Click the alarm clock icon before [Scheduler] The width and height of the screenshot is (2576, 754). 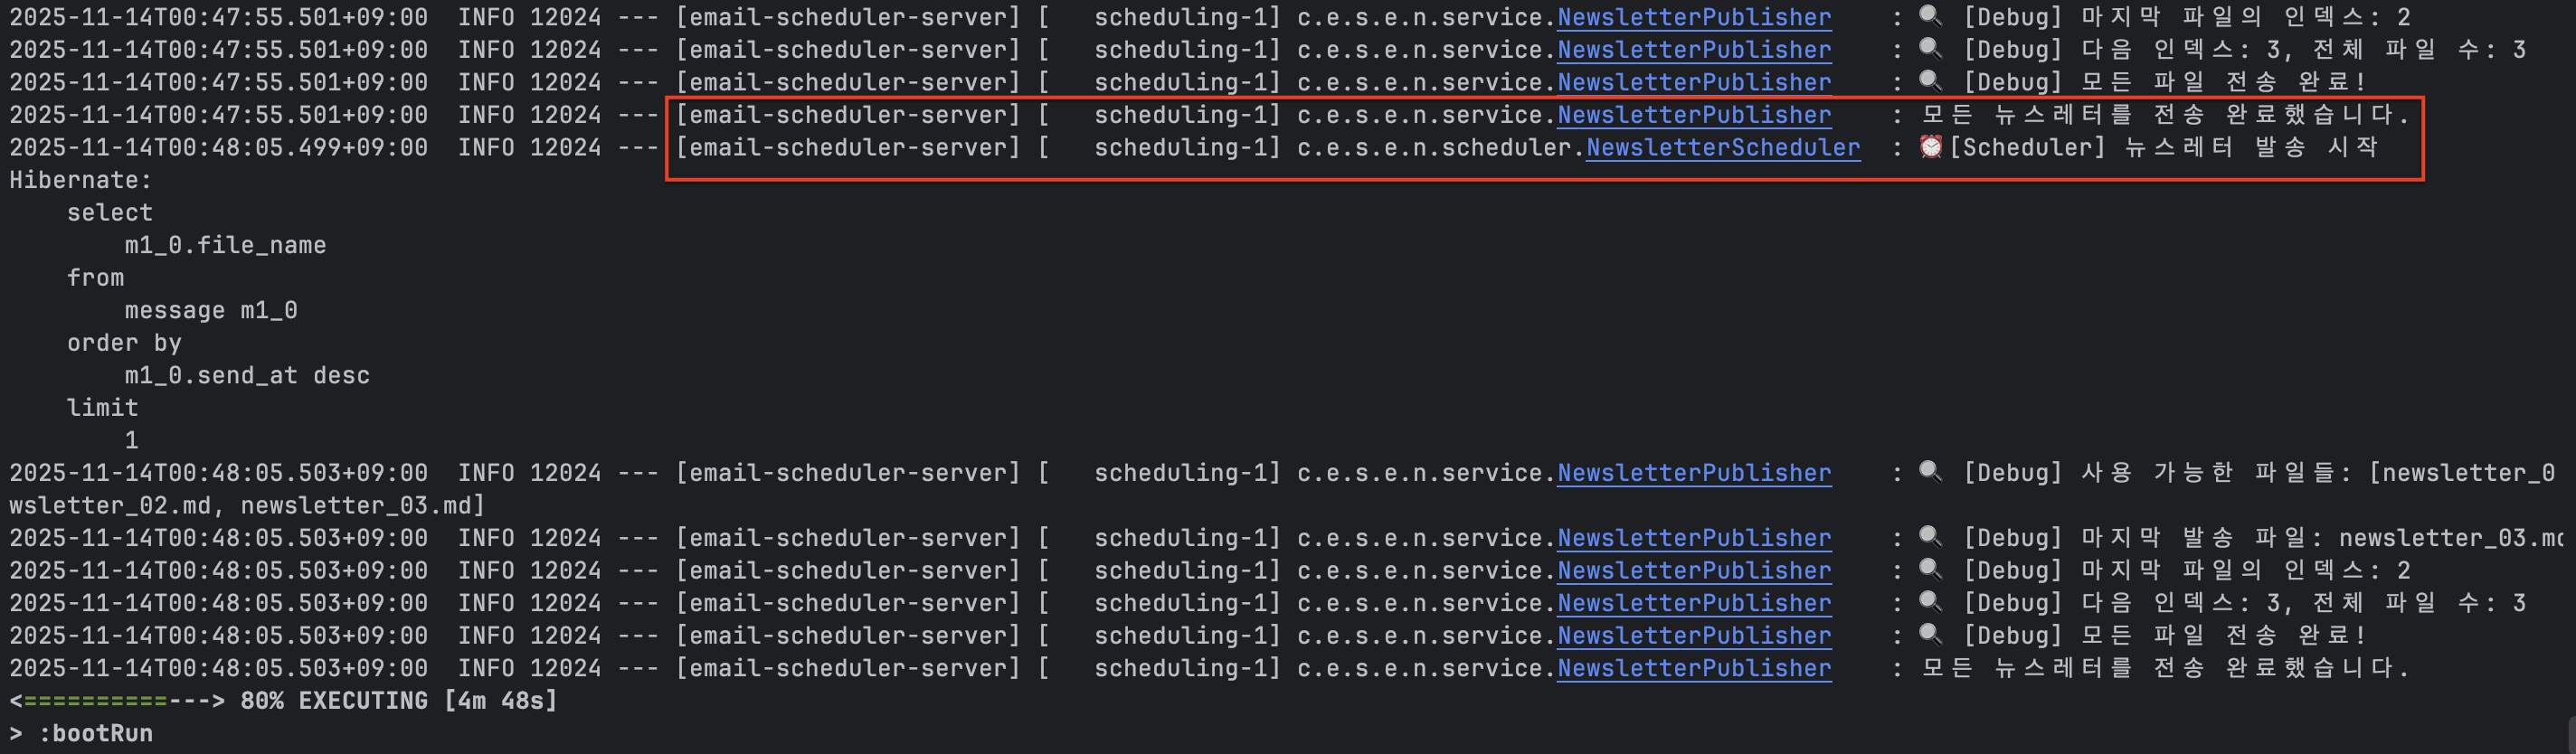coord(1930,147)
